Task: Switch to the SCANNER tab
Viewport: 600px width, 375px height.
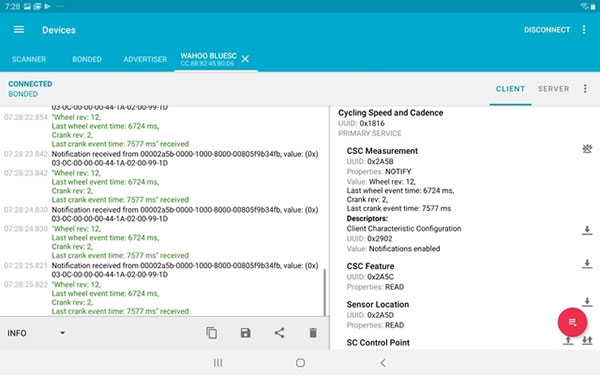Action: tap(29, 59)
